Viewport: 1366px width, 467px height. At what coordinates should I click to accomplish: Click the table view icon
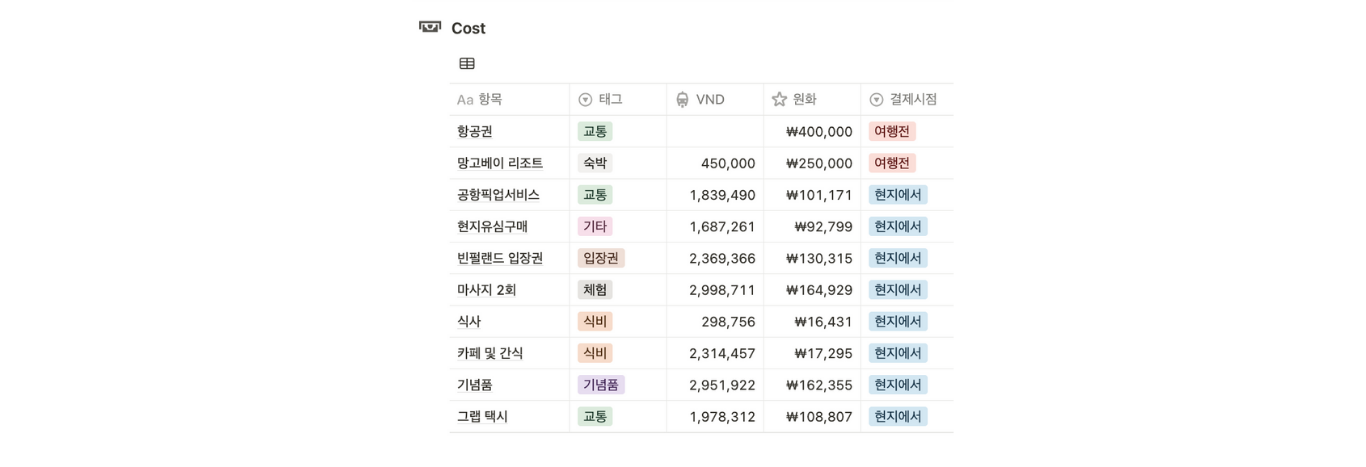tap(467, 64)
